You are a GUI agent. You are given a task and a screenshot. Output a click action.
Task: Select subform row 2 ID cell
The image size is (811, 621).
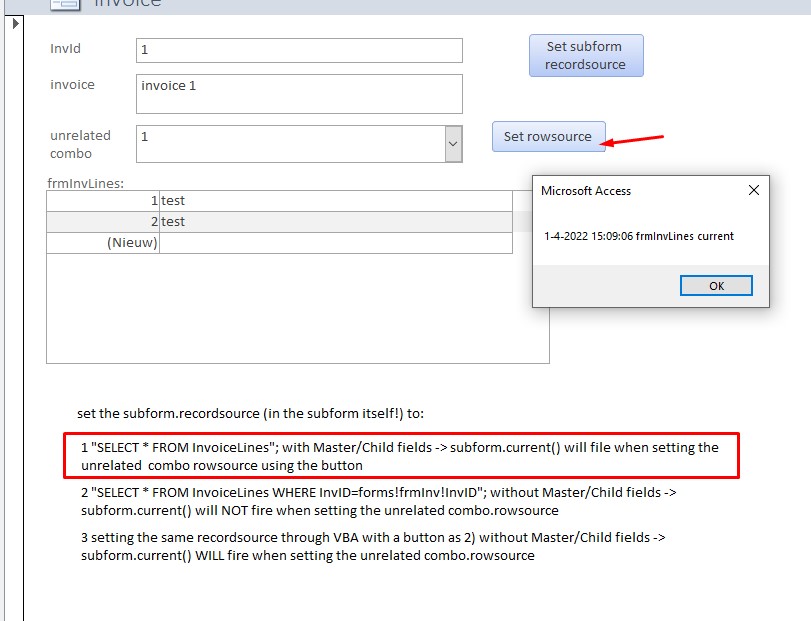point(103,222)
